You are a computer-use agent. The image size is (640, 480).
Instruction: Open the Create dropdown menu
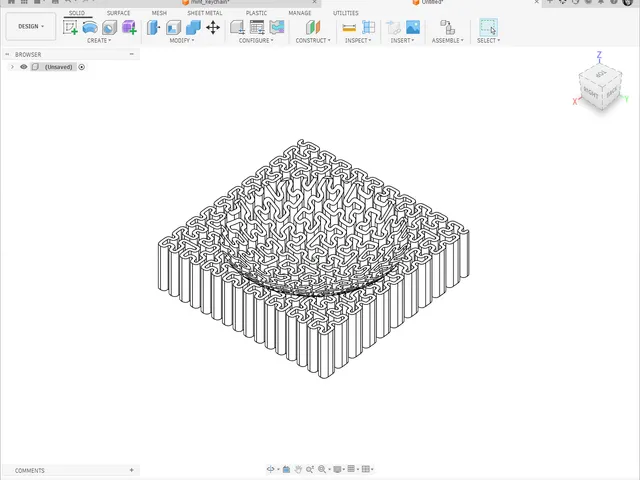pyautogui.click(x=99, y=40)
